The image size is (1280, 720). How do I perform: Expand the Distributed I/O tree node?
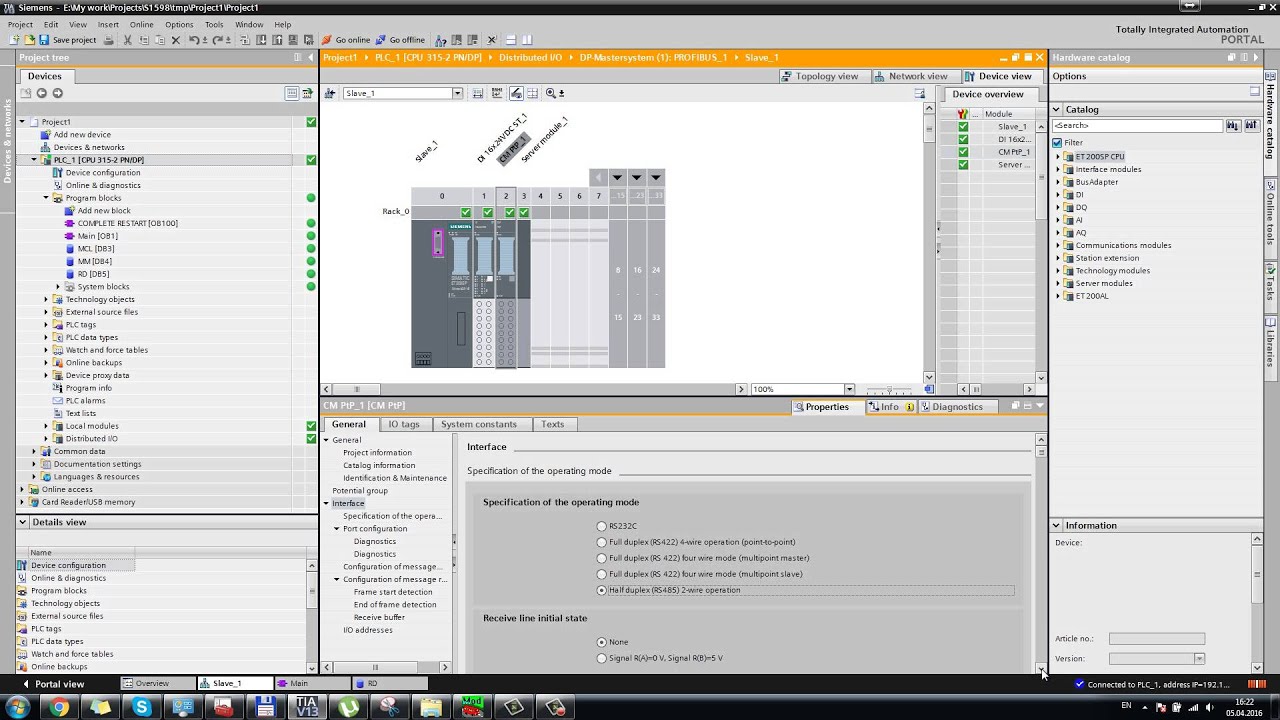pyautogui.click(x=46, y=438)
